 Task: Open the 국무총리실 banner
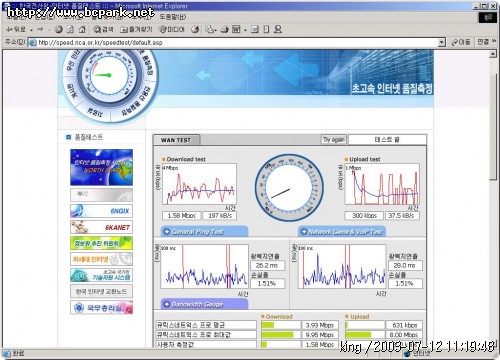(101, 307)
